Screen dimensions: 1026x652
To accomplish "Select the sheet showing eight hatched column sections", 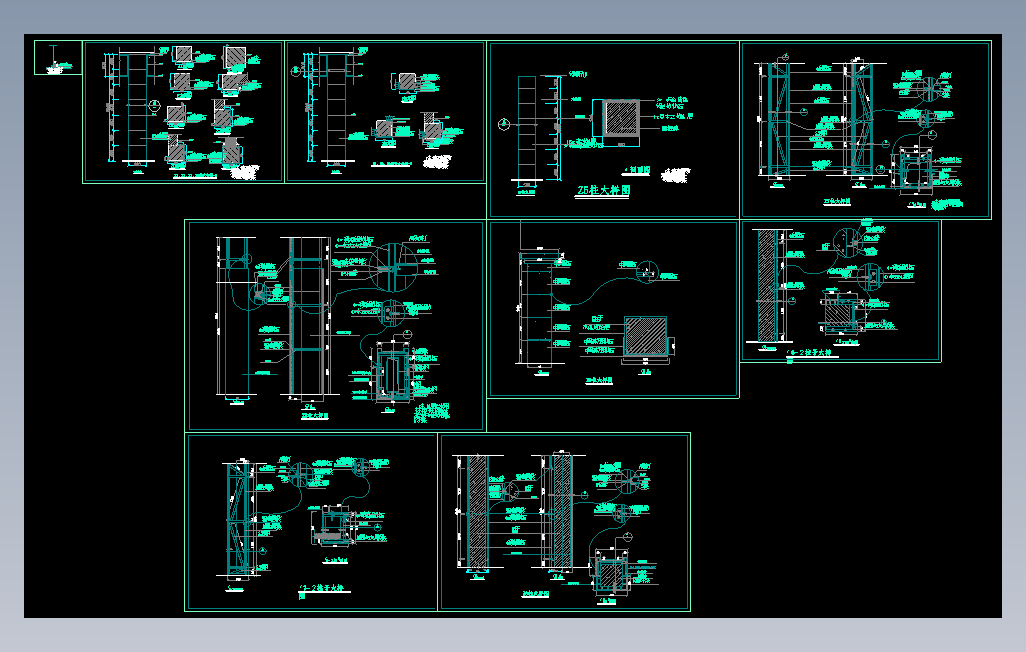I will pos(183,112).
